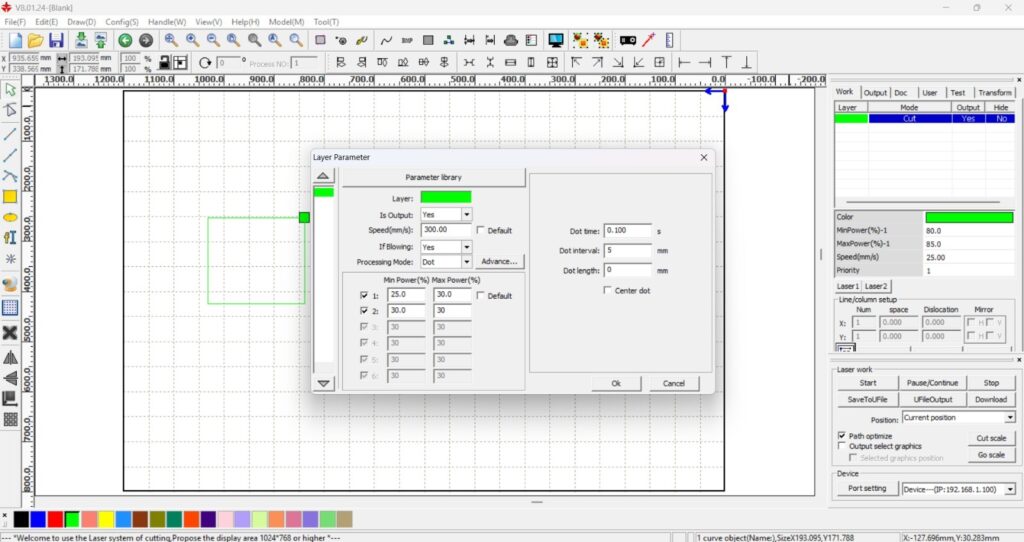
Task: Open the Position dropdown in Laser work
Action: pyautogui.click(x=1009, y=417)
